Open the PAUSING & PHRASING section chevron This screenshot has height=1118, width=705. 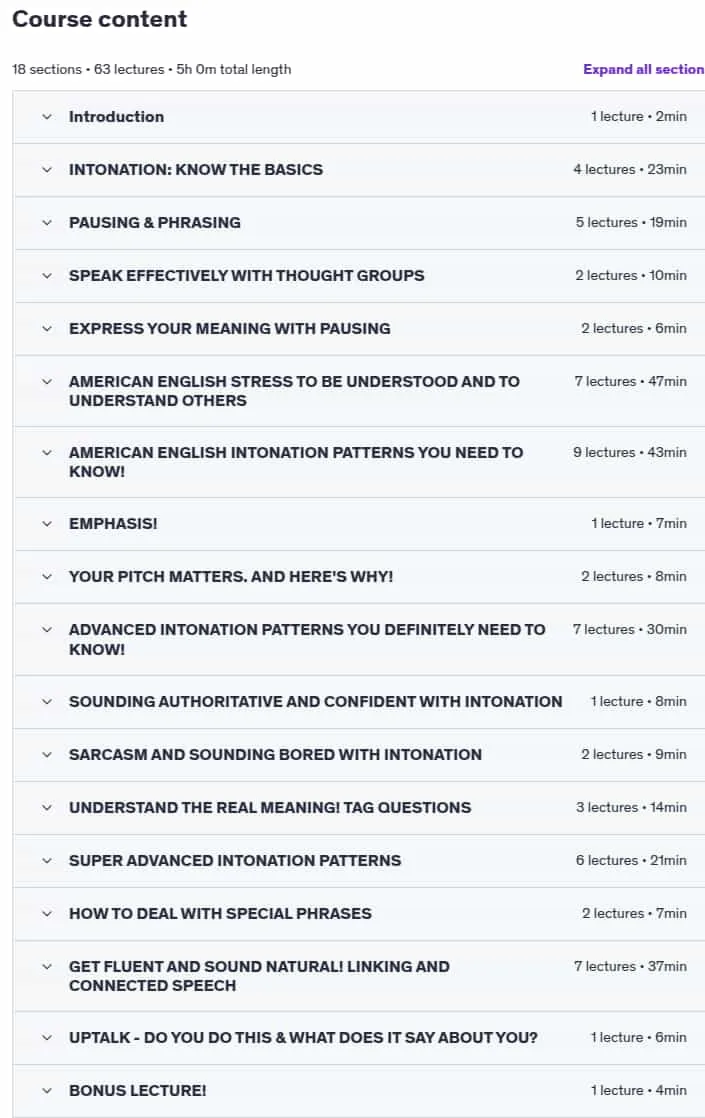[47, 222]
